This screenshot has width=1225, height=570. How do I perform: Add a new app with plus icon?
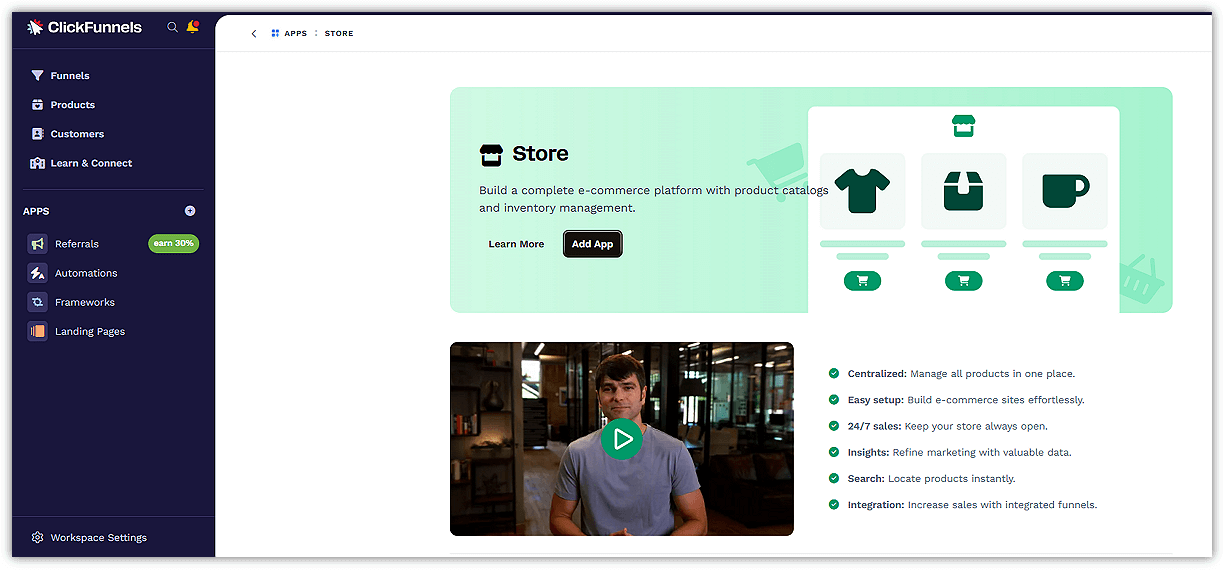pos(190,211)
